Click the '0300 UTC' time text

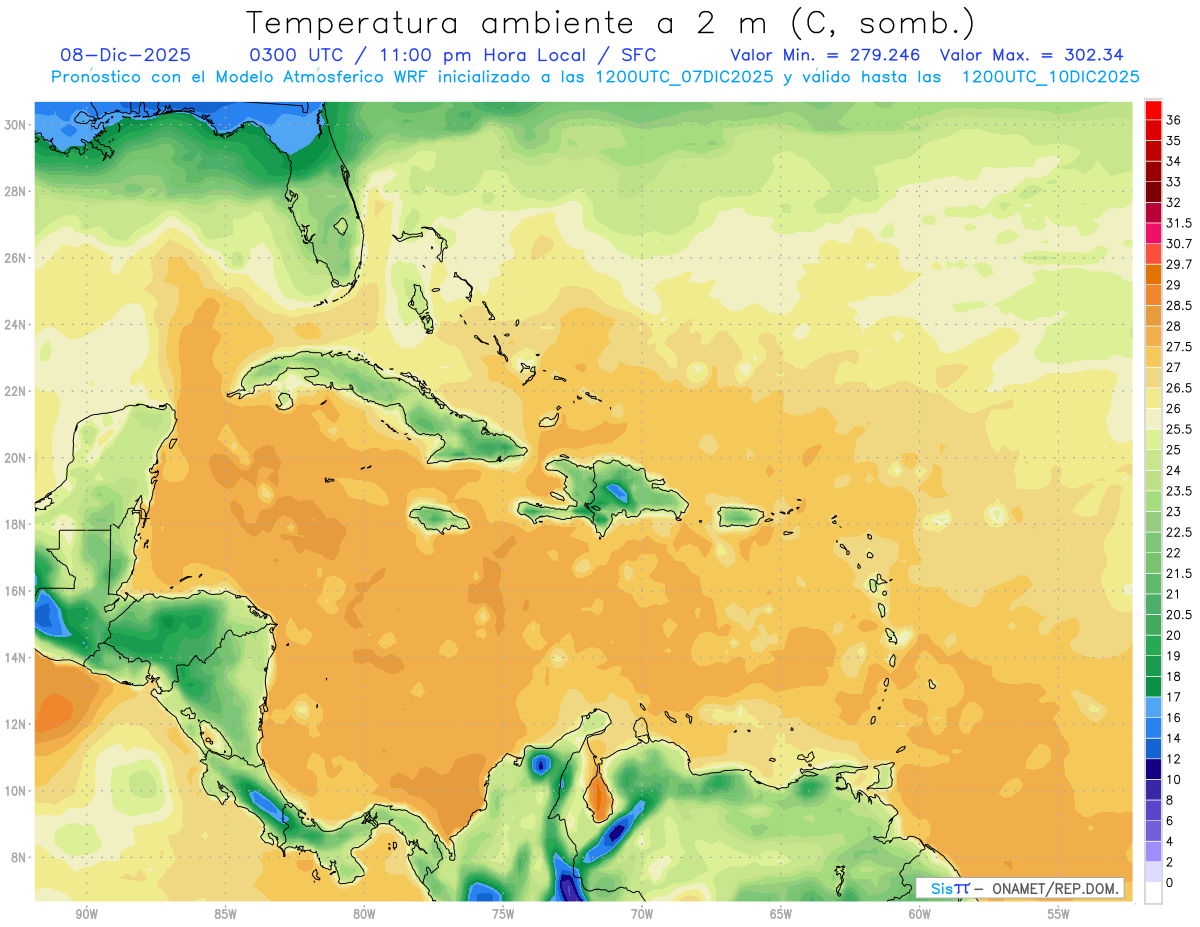tap(297, 55)
